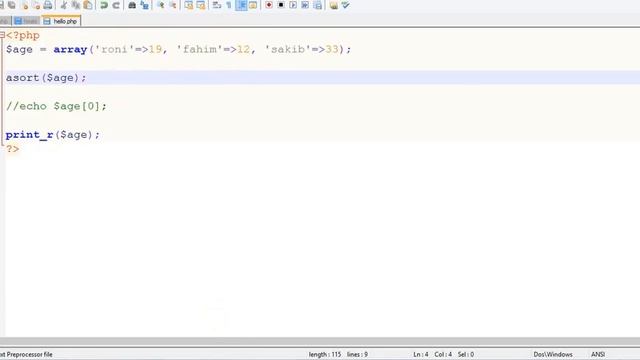The width and height of the screenshot is (640, 360).
Task: Click the 'Ln : 4' status entry
Action: pos(420,354)
